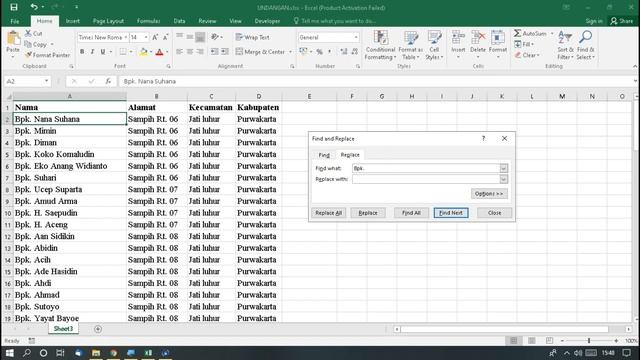Viewport: 640px width, 360px height.
Task: Apply the fill color bucket
Action: [143, 52]
